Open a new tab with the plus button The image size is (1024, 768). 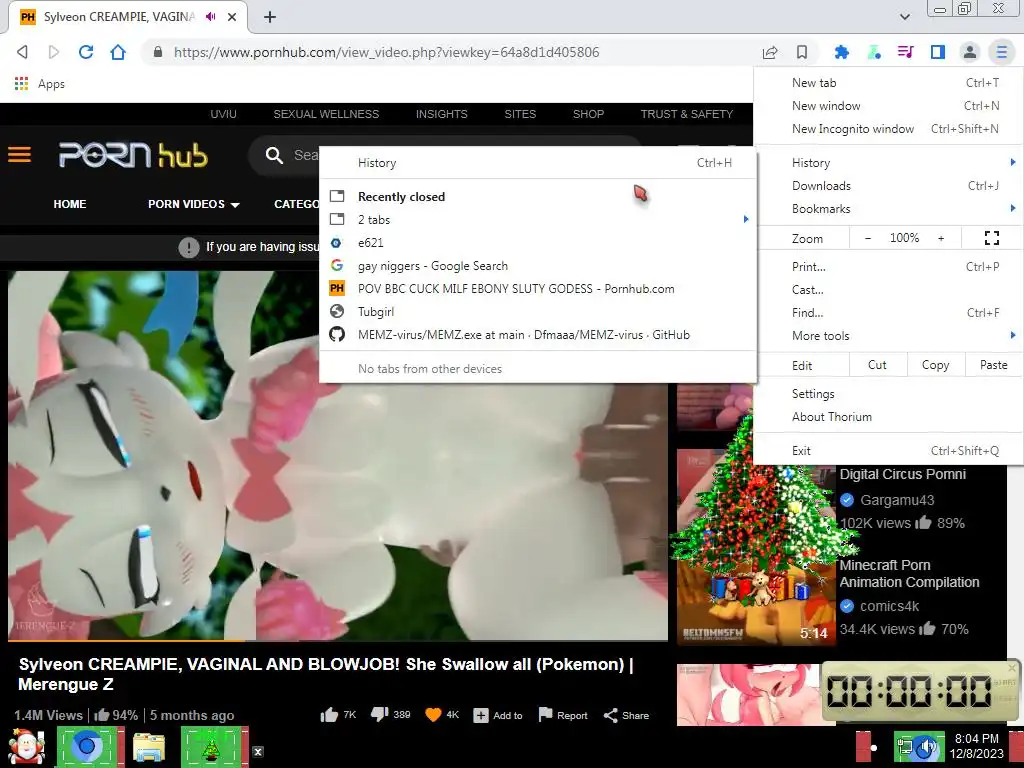click(x=270, y=17)
